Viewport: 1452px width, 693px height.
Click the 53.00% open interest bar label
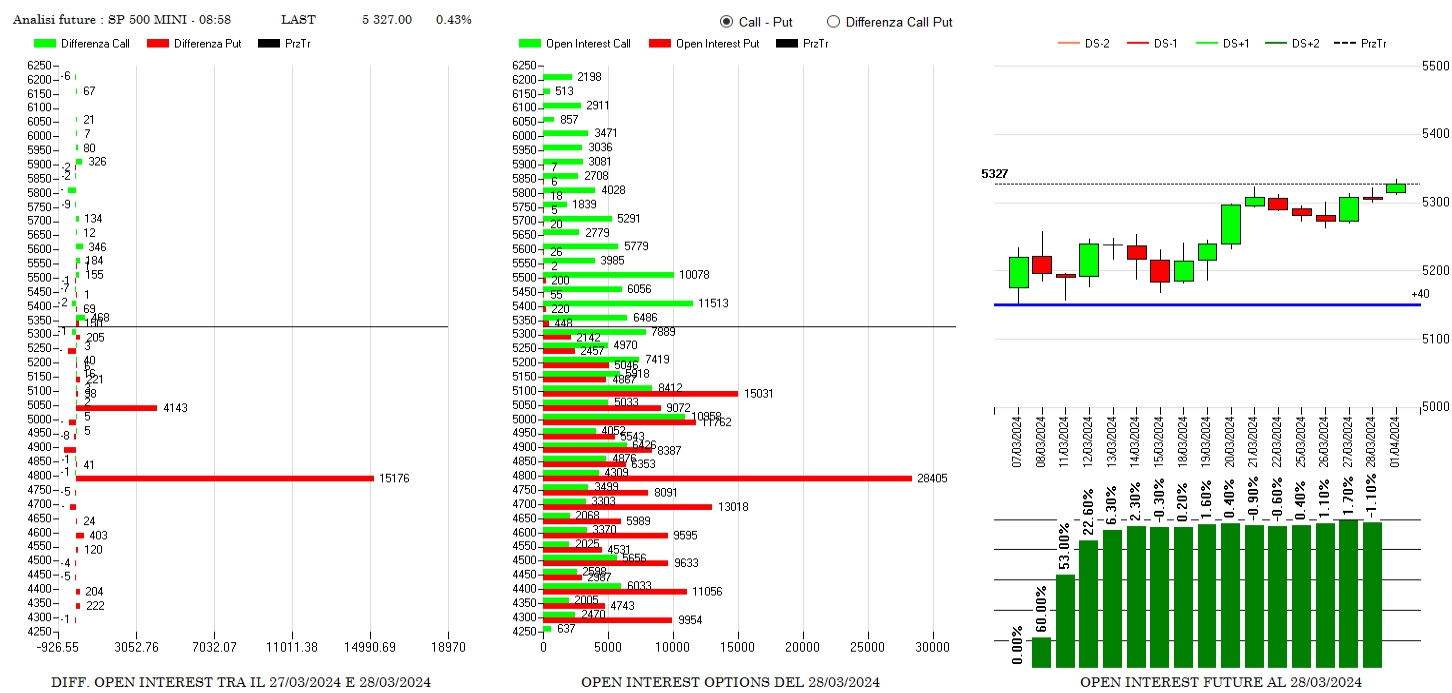[x=1066, y=547]
